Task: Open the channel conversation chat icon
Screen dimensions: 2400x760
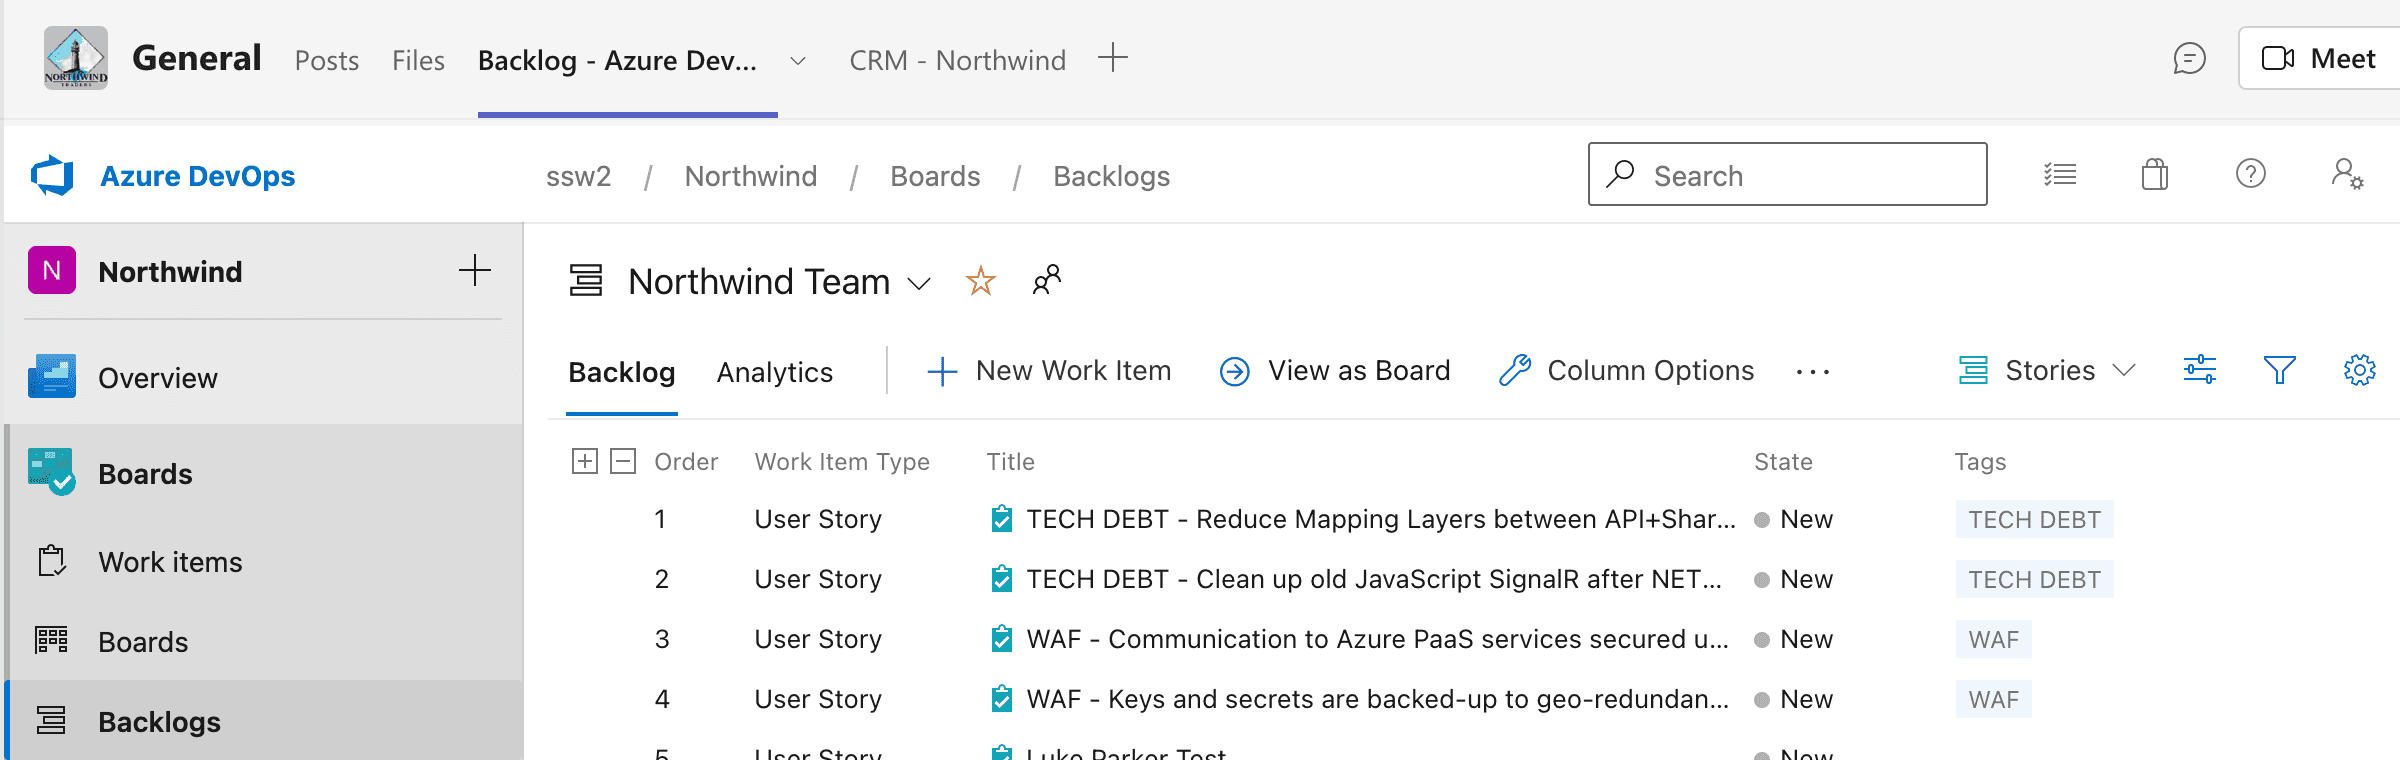Action: click(x=2189, y=59)
